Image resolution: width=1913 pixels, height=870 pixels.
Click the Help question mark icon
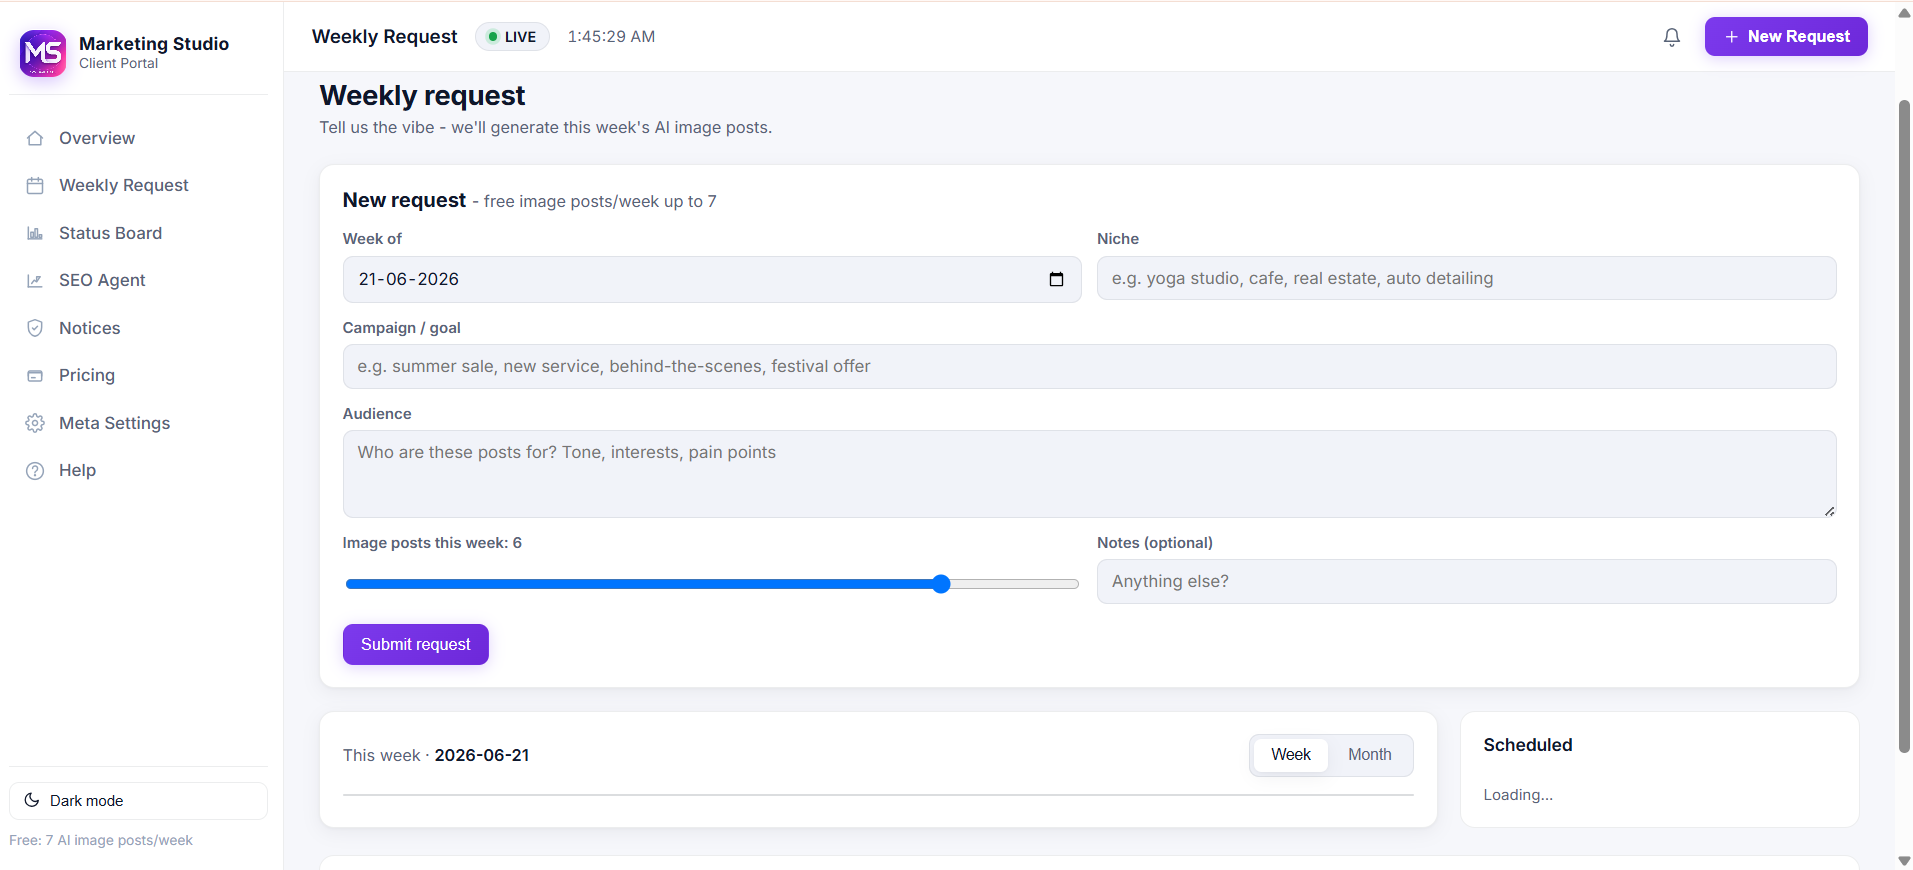tap(35, 470)
